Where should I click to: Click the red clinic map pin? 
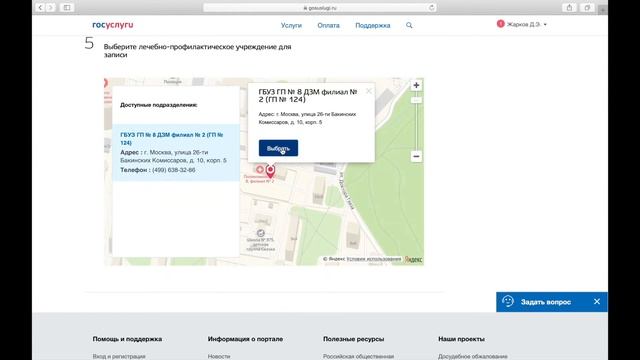(270, 171)
